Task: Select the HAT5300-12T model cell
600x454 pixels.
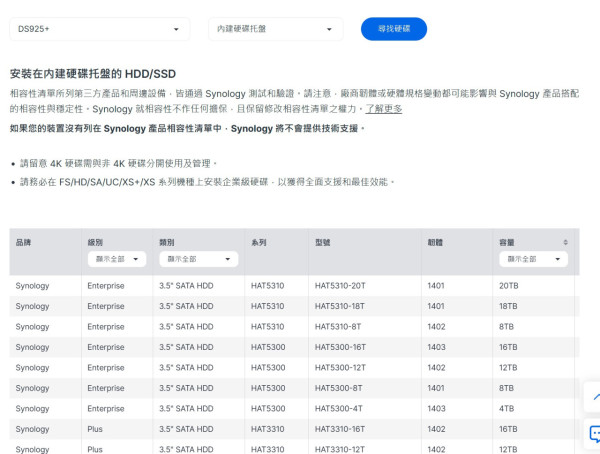Action: click(x=340, y=368)
